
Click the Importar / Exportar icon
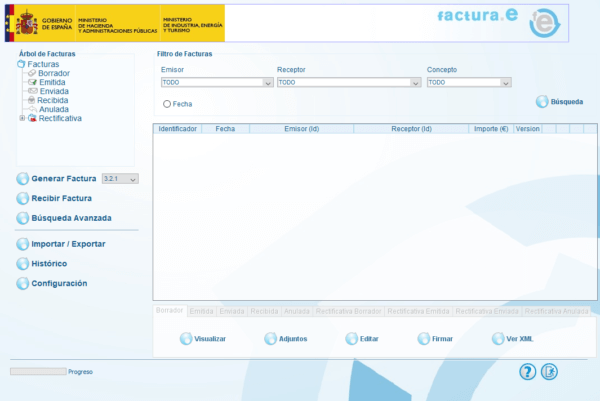click(x=23, y=244)
